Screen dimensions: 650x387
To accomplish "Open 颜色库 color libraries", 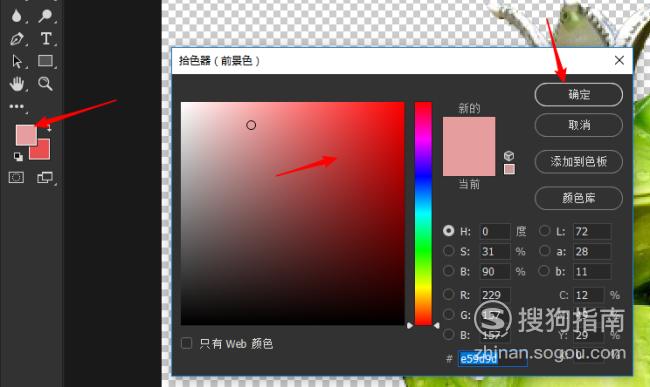I will tap(579, 198).
